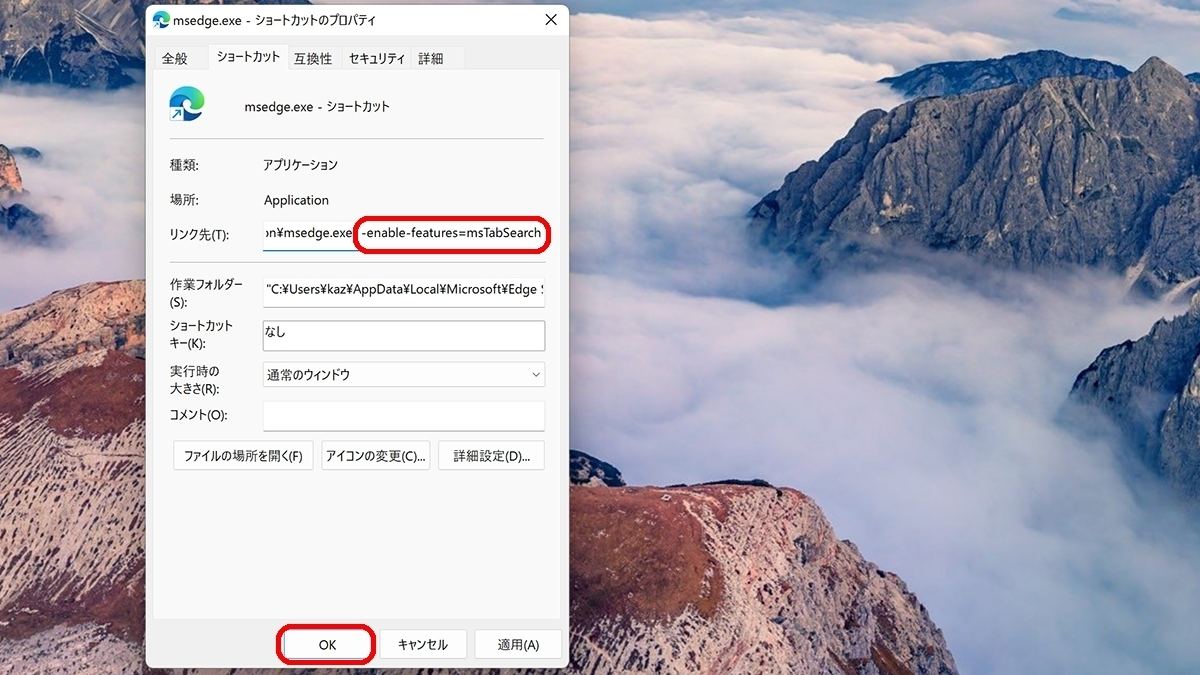Click in the 作業フォルダー field
The width and height of the screenshot is (1200, 675).
404,291
